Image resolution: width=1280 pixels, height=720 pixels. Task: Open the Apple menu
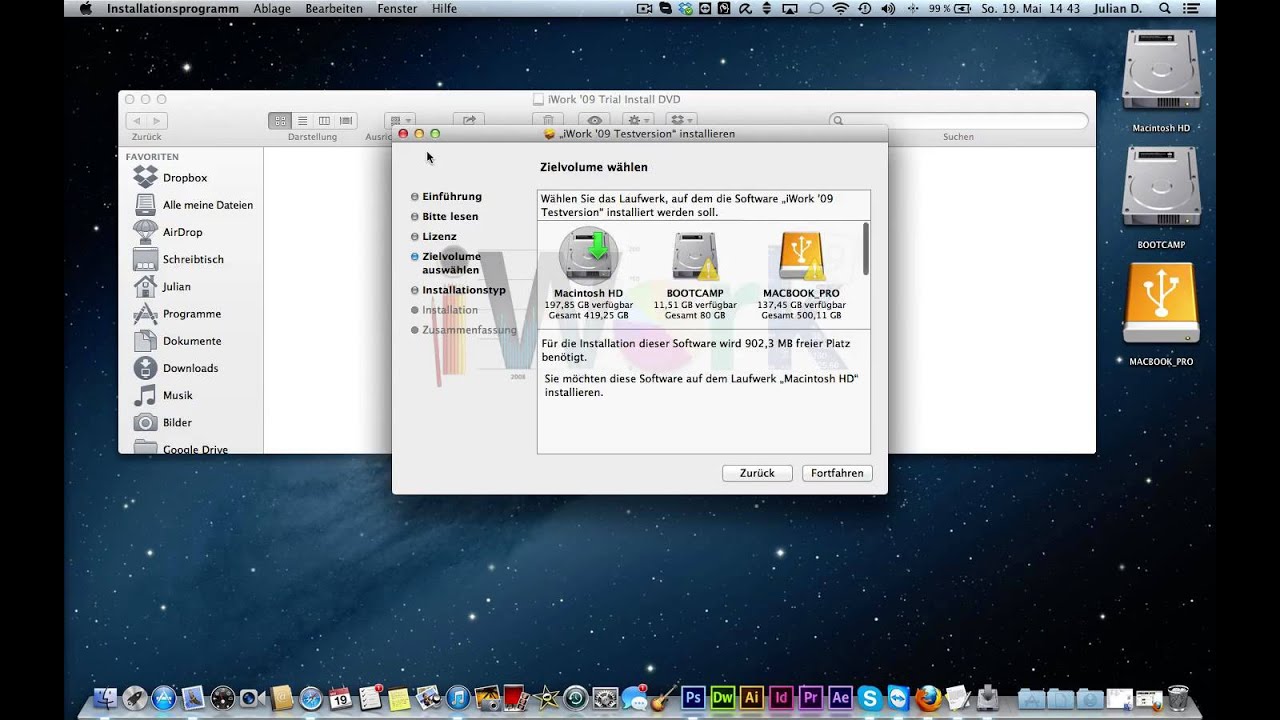coord(85,8)
